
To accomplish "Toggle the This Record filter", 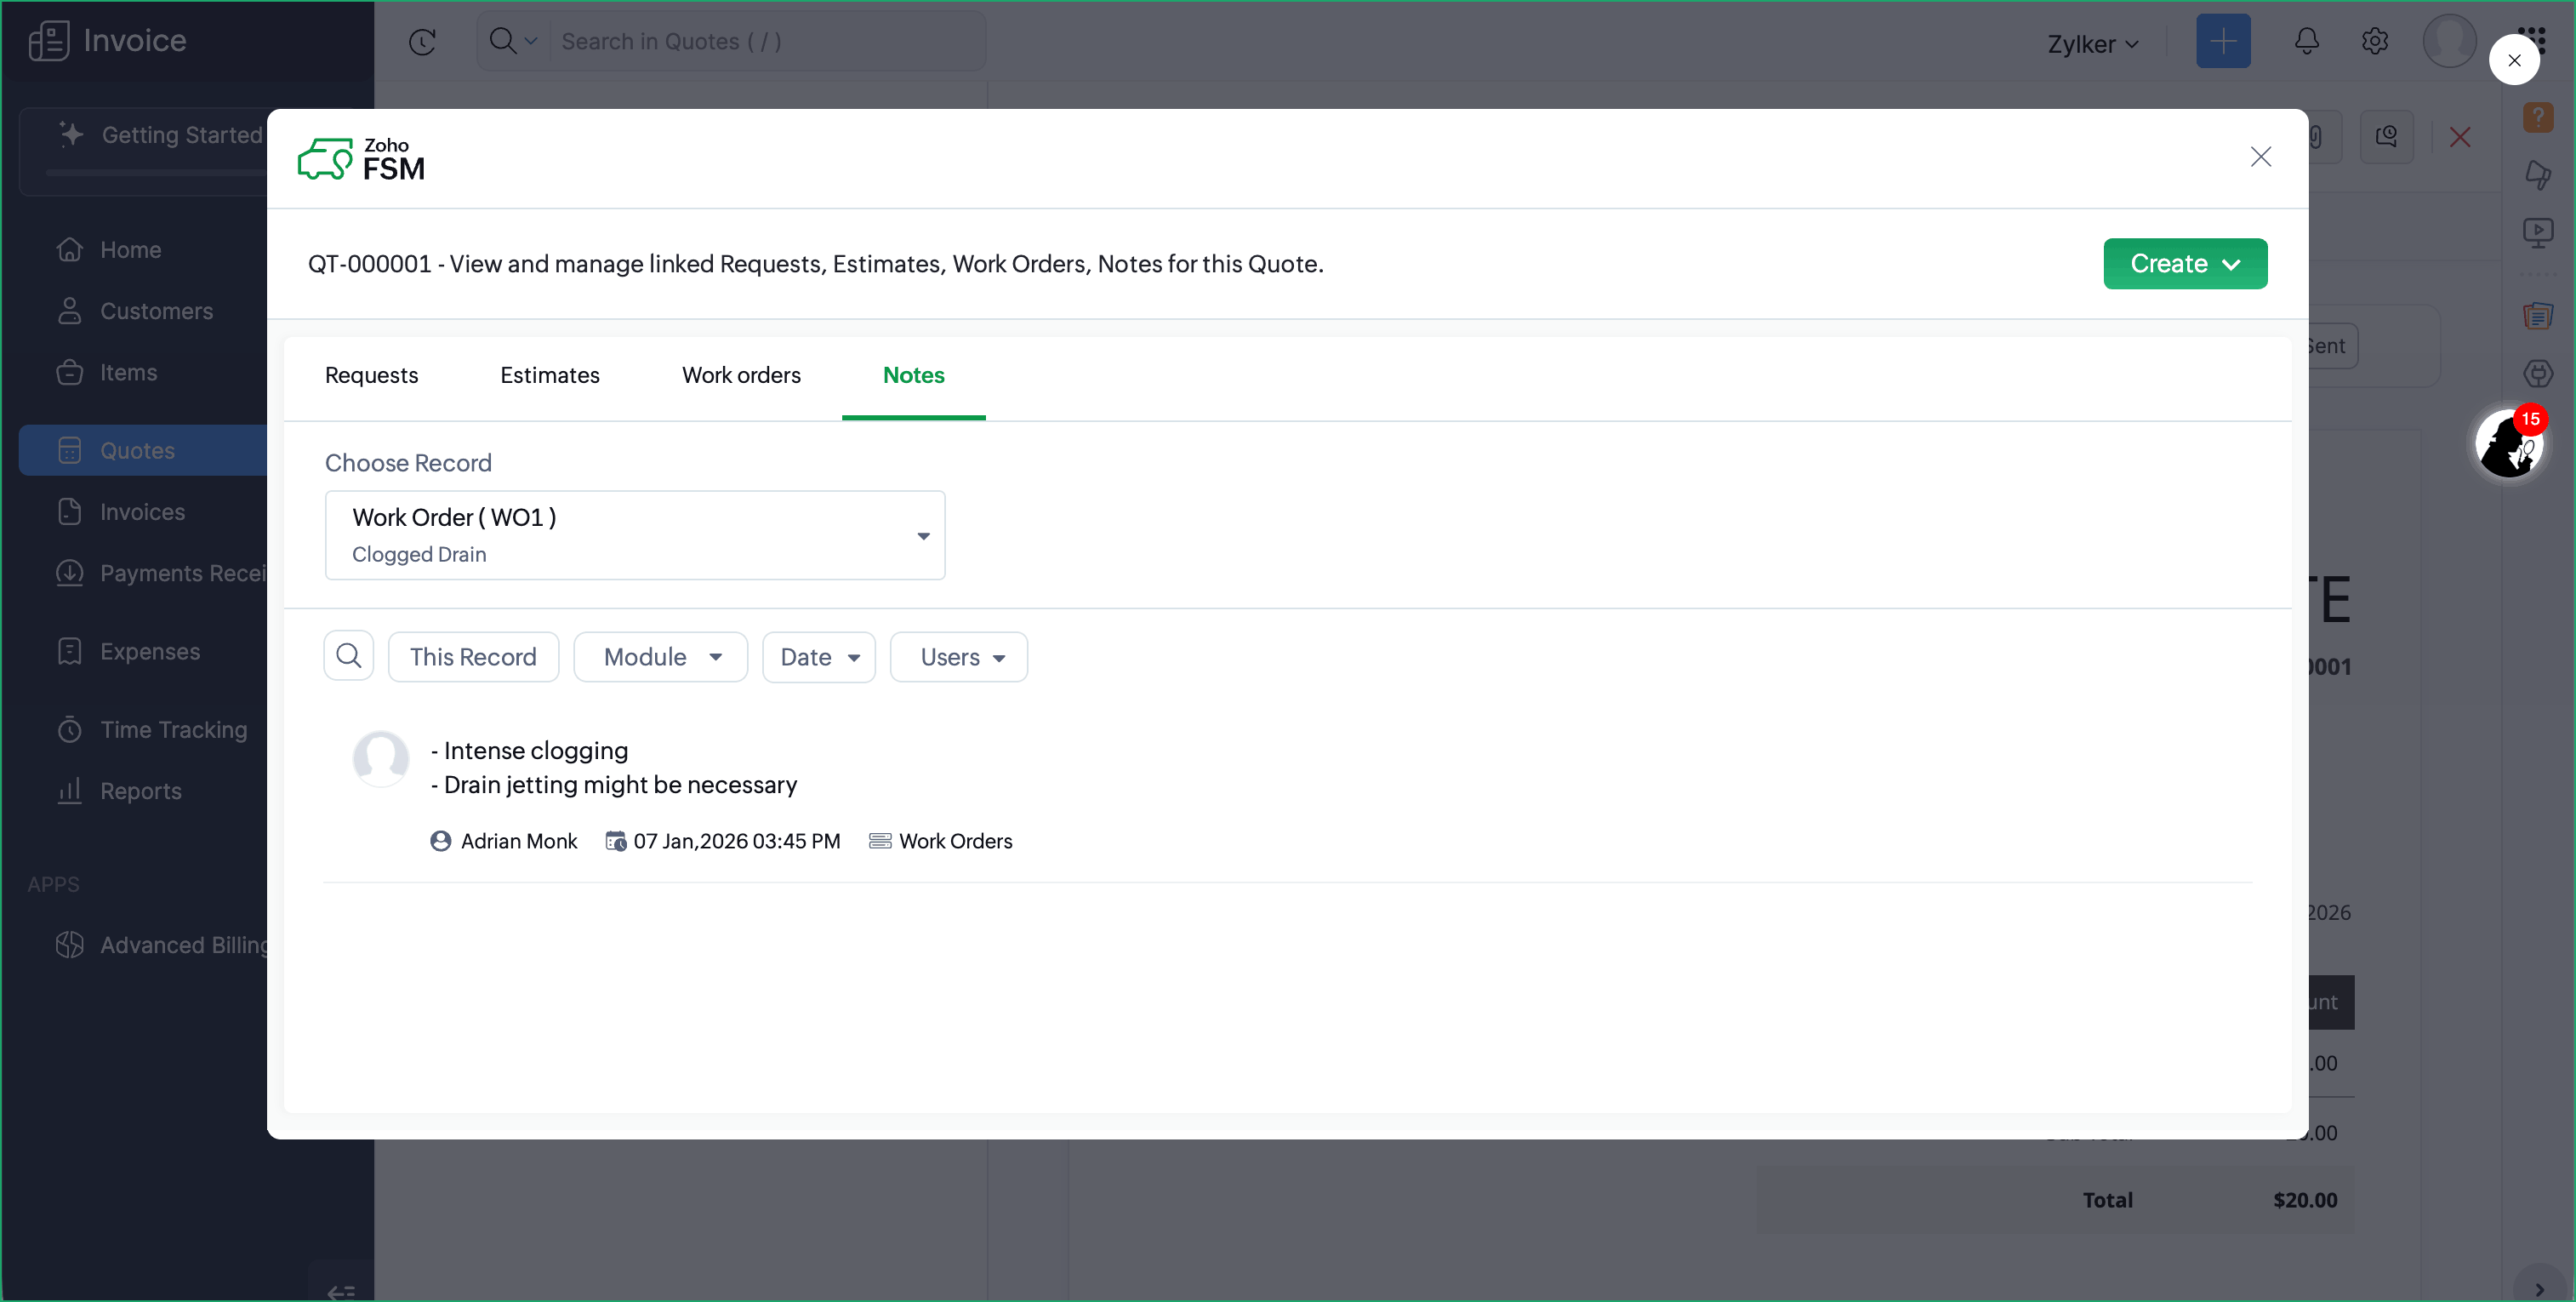I will point(472,656).
